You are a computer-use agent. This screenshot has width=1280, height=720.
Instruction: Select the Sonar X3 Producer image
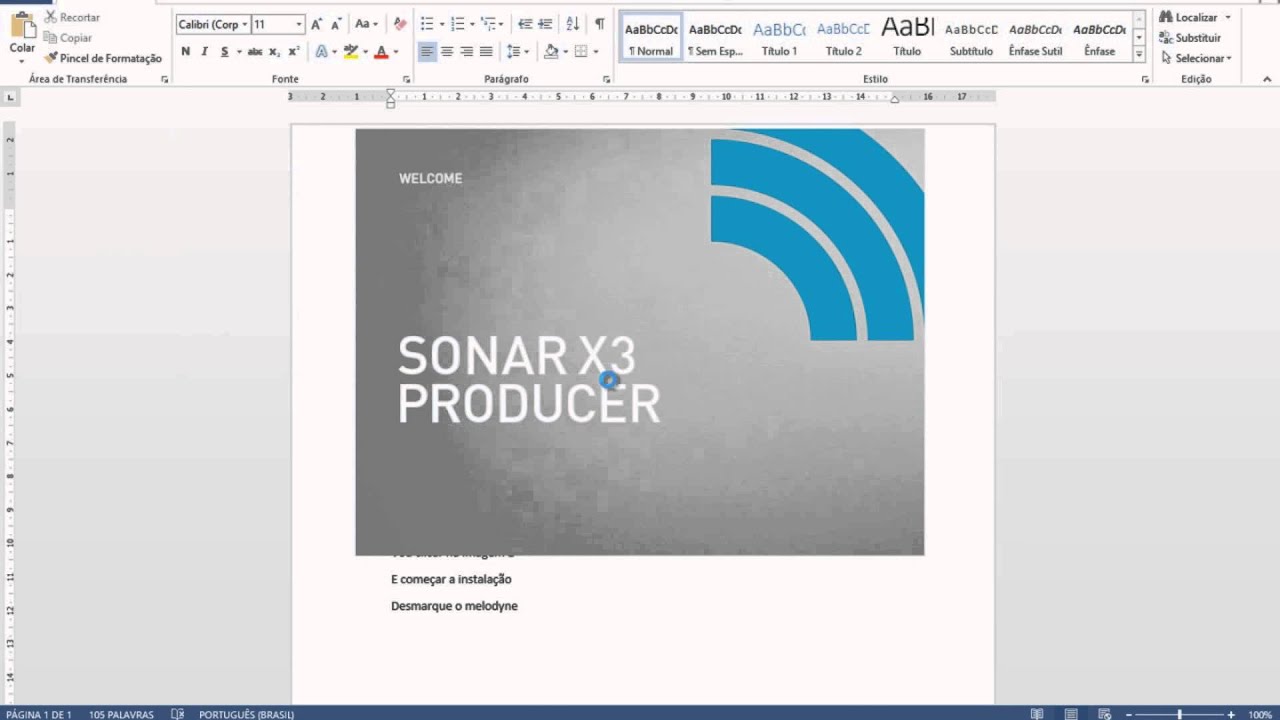(x=640, y=342)
